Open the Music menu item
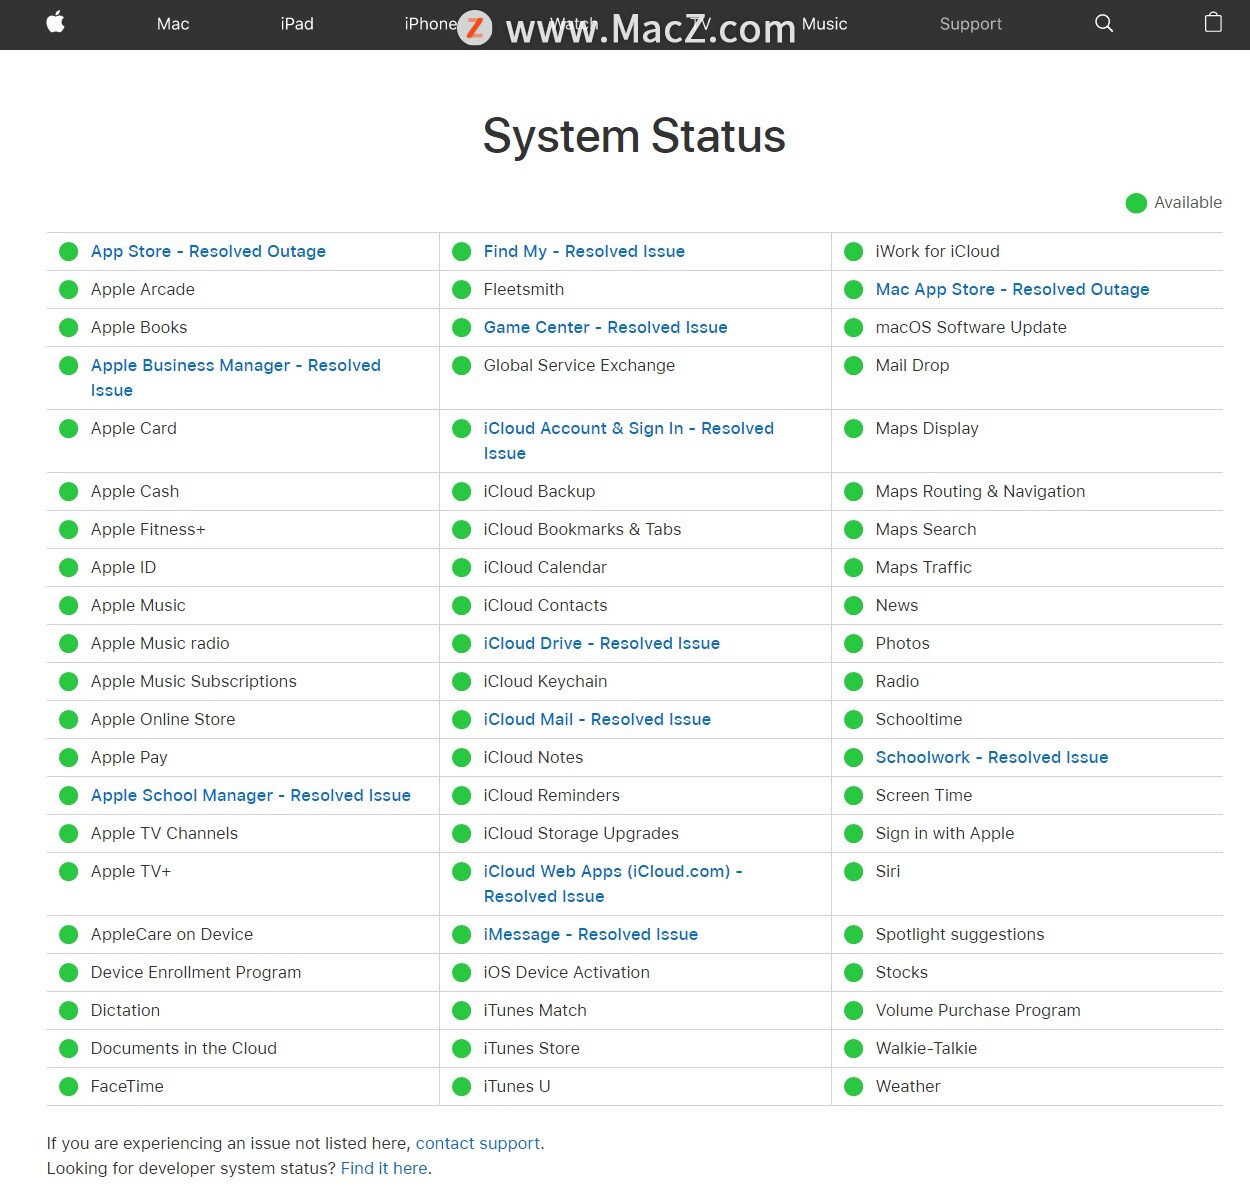Screen dimensions: 1250x1197 point(824,24)
